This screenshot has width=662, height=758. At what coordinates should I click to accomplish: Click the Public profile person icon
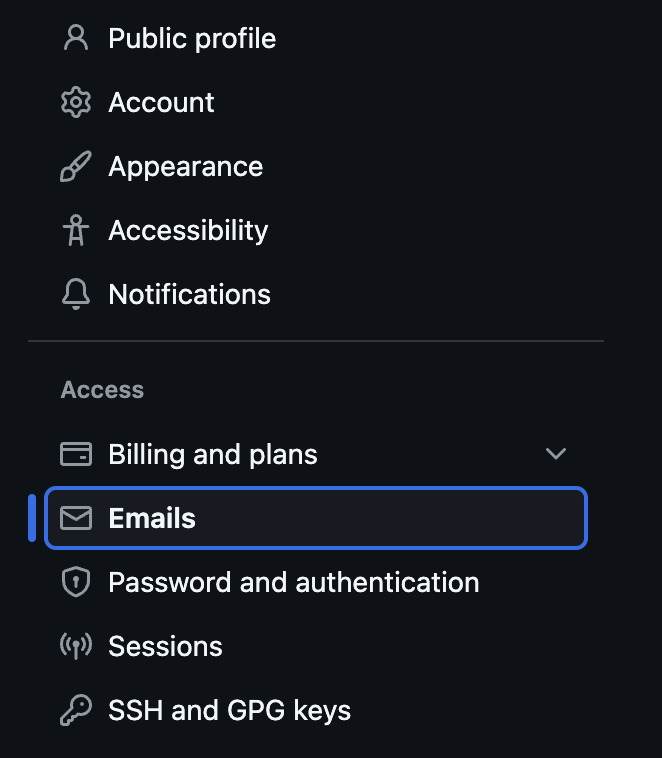pyautogui.click(x=76, y=39)
